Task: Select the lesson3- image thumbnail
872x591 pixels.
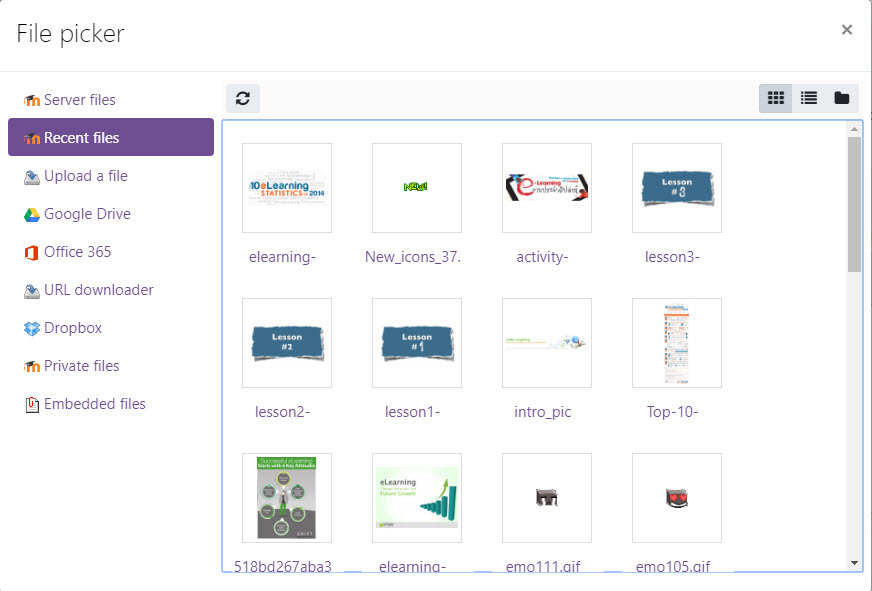Action: tap(677, 188)
